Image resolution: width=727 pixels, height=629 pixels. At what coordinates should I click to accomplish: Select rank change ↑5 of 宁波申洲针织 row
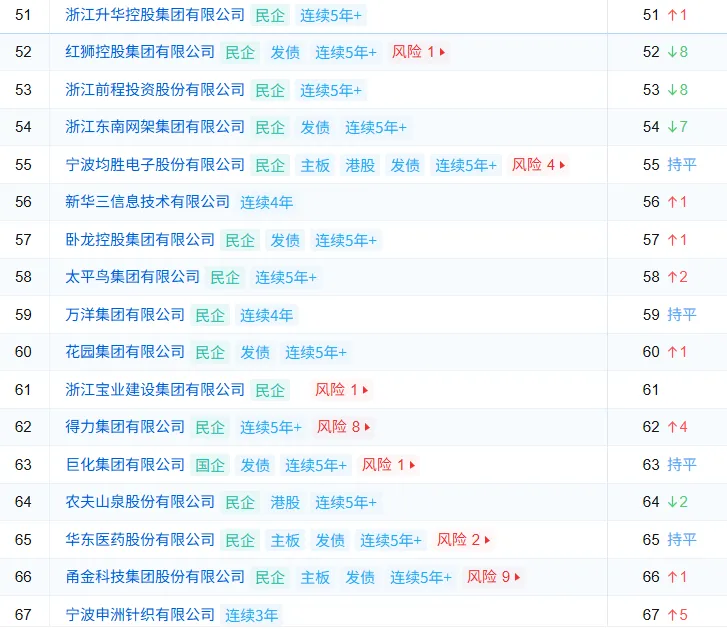(x=677, y=615)
